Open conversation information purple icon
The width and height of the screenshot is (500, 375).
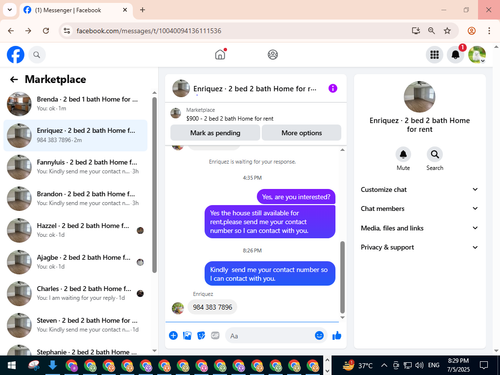tap(333, 88)
